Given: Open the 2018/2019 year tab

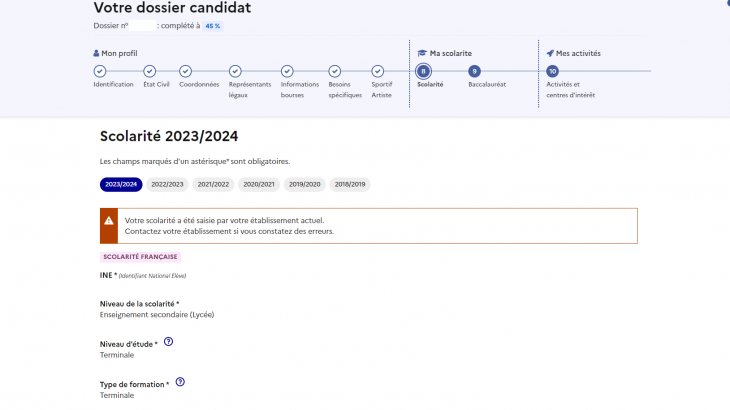Looking at the screenshot, I should coord(351,184).
